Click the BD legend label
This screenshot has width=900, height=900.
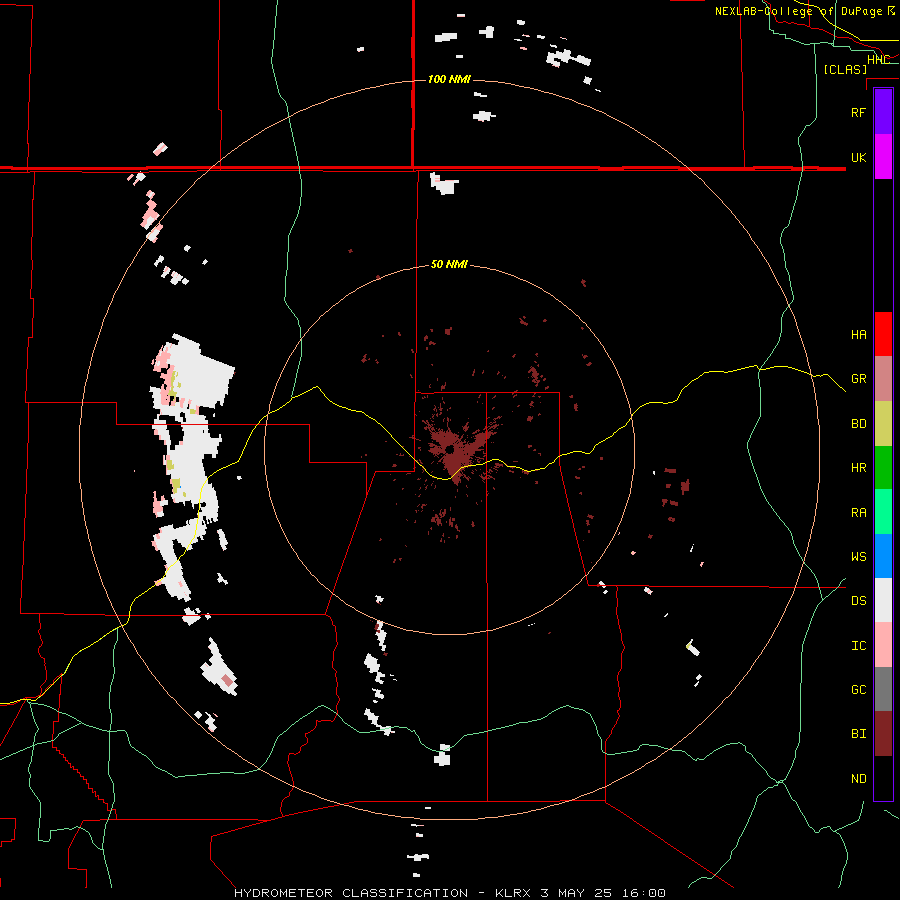[x=858, y=424]
